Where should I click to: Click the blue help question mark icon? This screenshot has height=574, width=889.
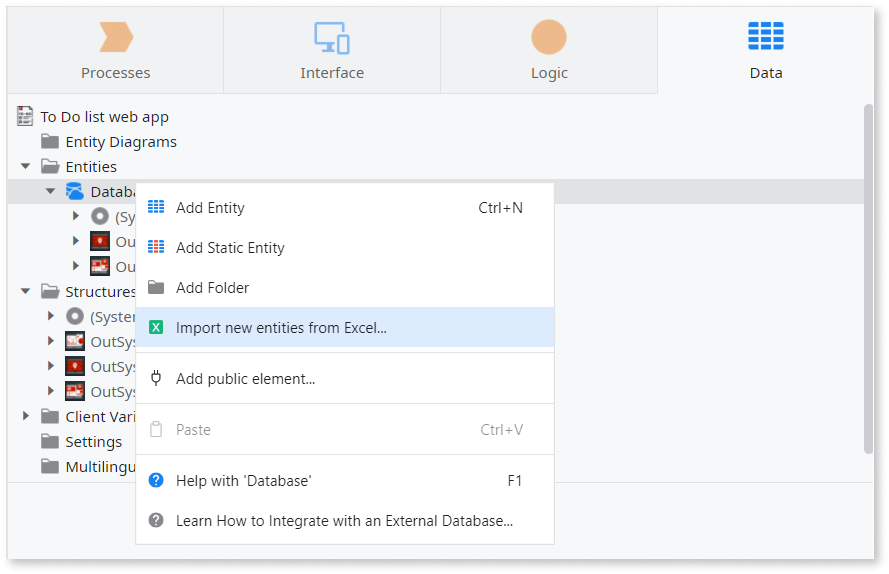(156, 481)
